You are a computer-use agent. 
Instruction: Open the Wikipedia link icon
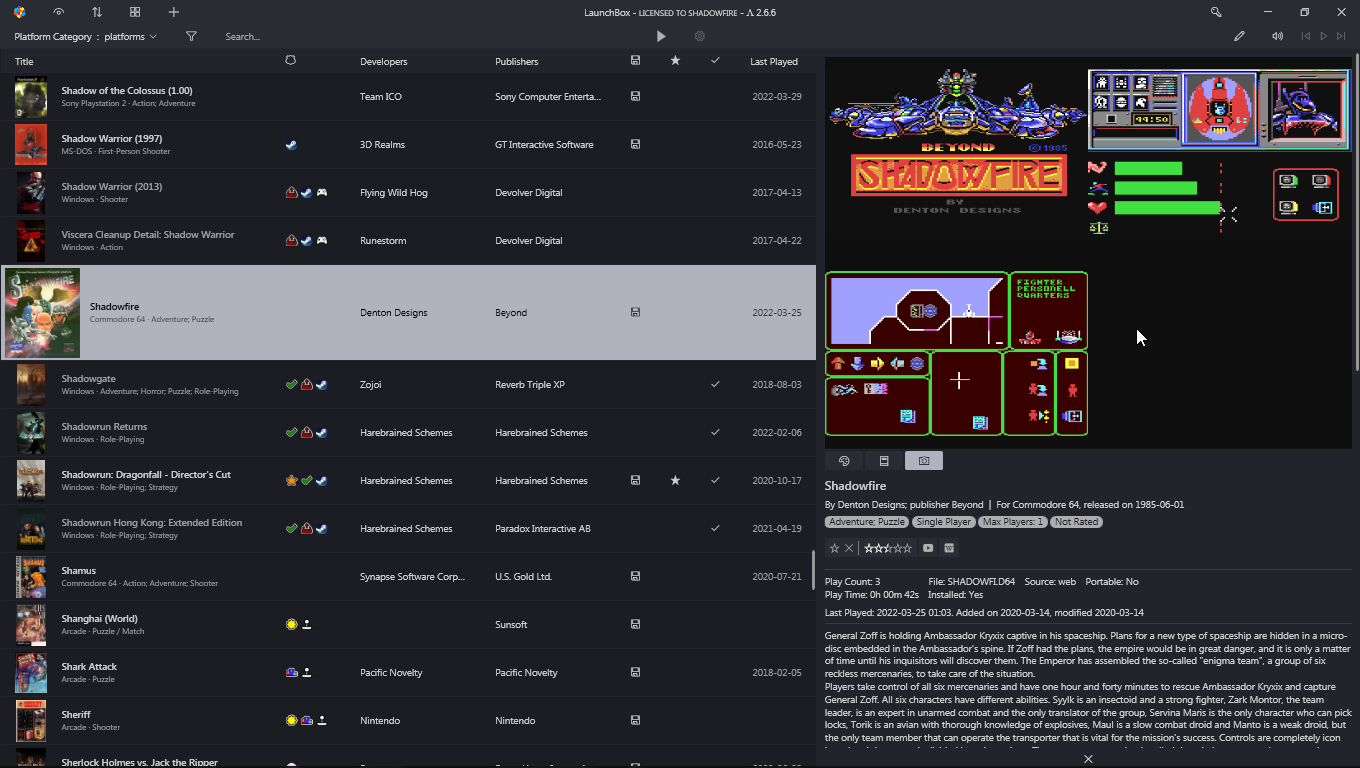pyautogui.click(x=949, y=548)
